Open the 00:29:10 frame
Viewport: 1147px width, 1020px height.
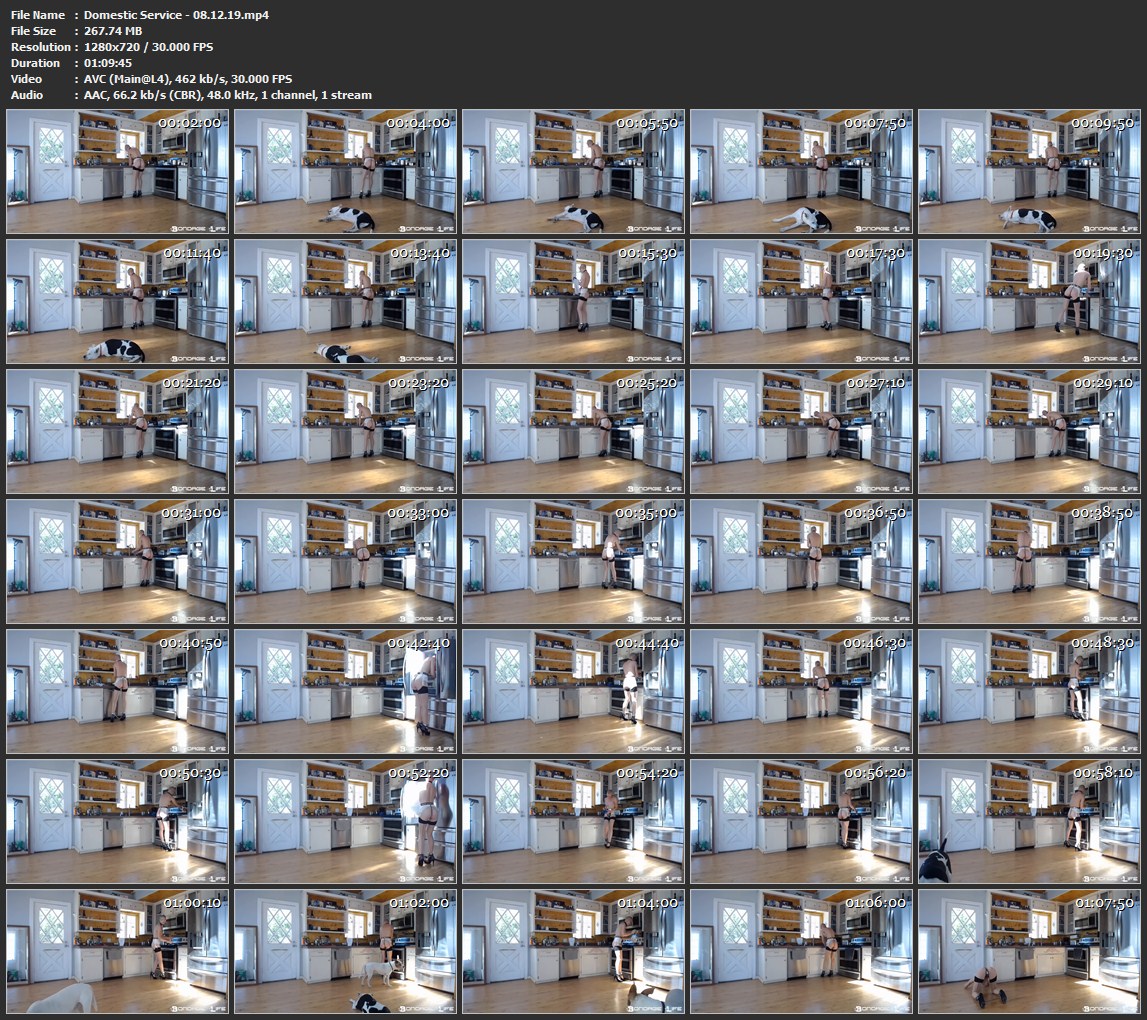[1029, 432]
